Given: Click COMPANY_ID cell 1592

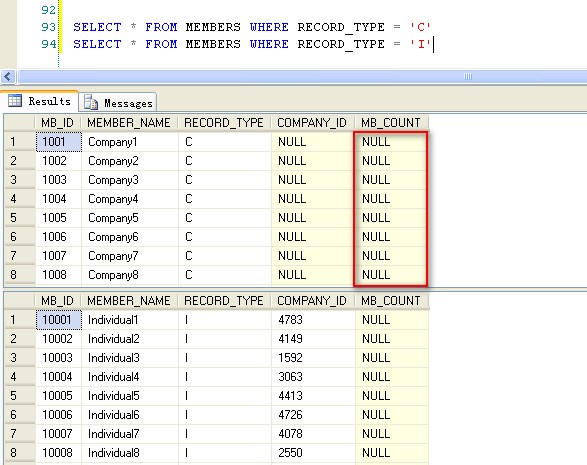Looking at the screenshot, I should 313,358.
